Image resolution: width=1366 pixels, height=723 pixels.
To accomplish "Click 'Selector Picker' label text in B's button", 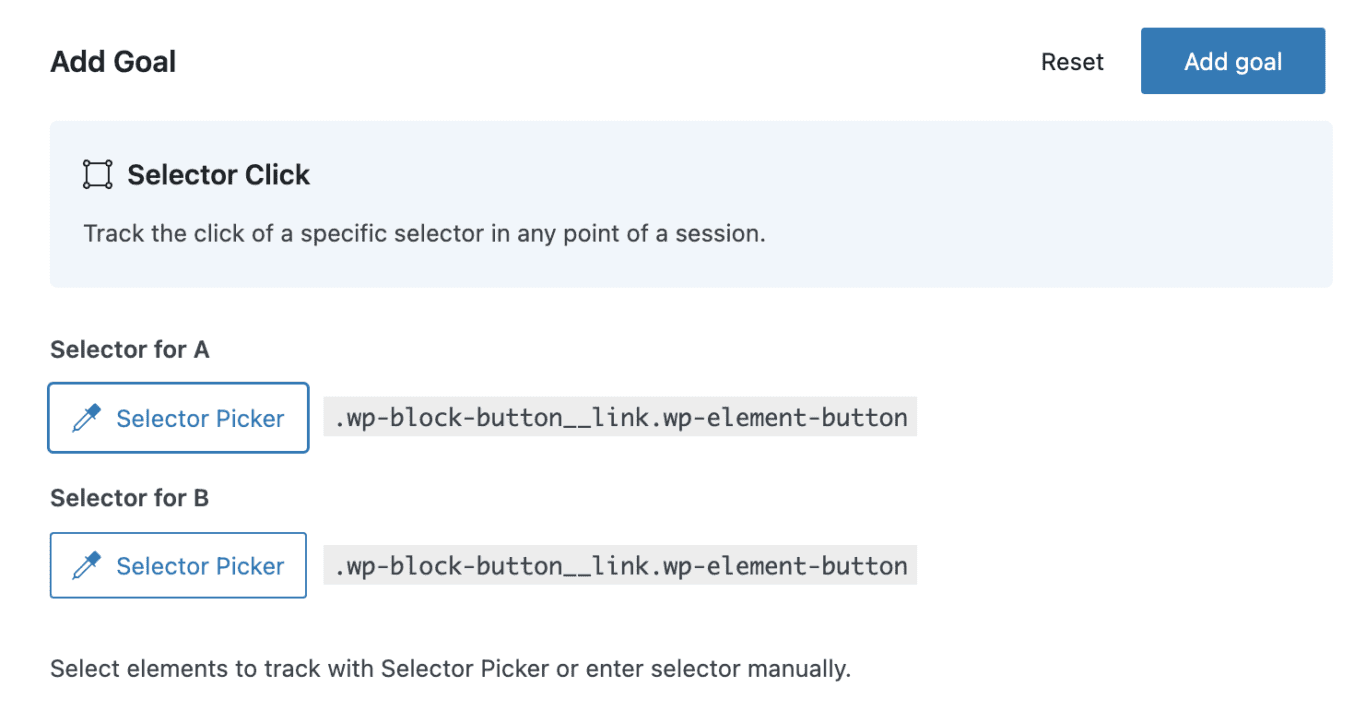I will tap(200, 566).
